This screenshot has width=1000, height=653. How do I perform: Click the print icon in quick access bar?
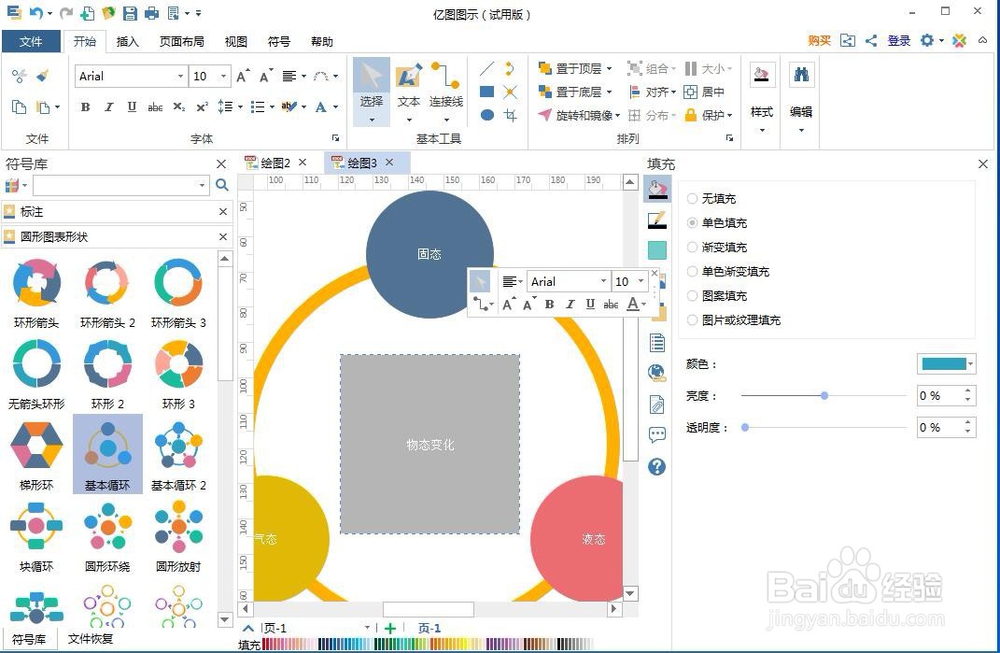coord(152,13)
